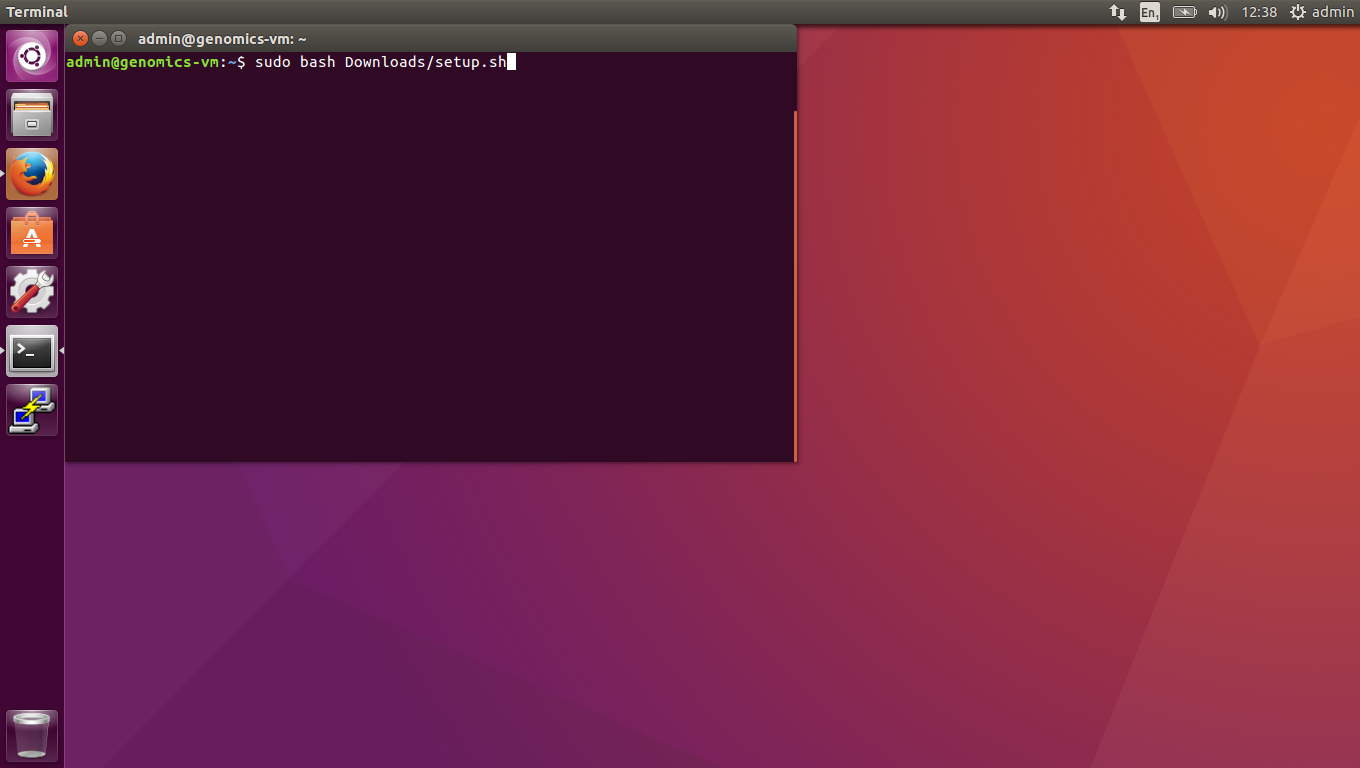This screenshot has width=1360, height=768.
Task: Open the sound volume indicator
Action: click(1217, 12)
